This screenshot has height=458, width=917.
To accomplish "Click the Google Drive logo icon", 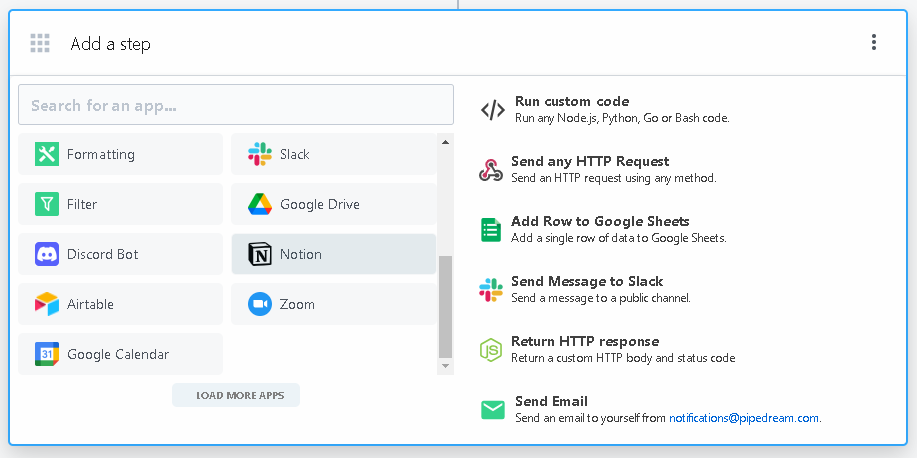I will pos(260,204).
